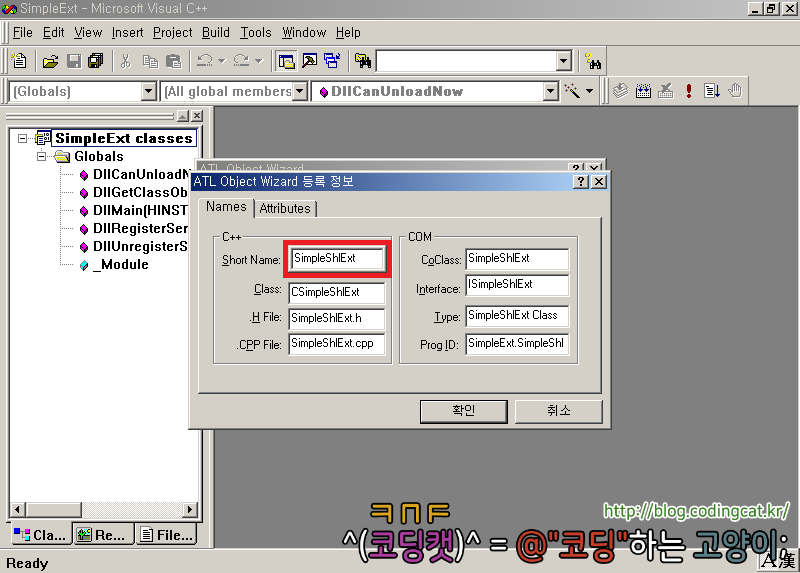Open the View menu
Screen dimensions: 800x573
click(88, 33)
